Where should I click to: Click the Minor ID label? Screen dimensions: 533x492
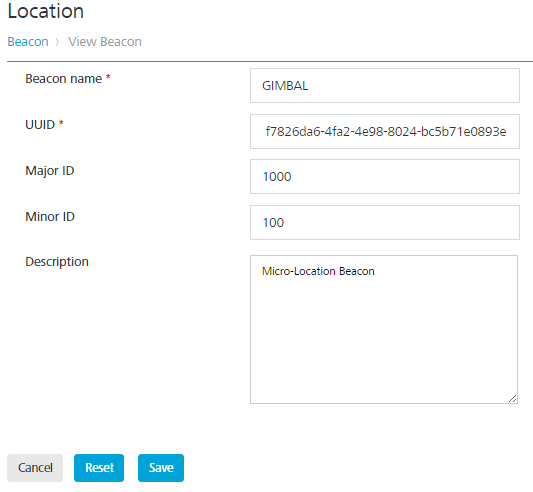(50, 217)
